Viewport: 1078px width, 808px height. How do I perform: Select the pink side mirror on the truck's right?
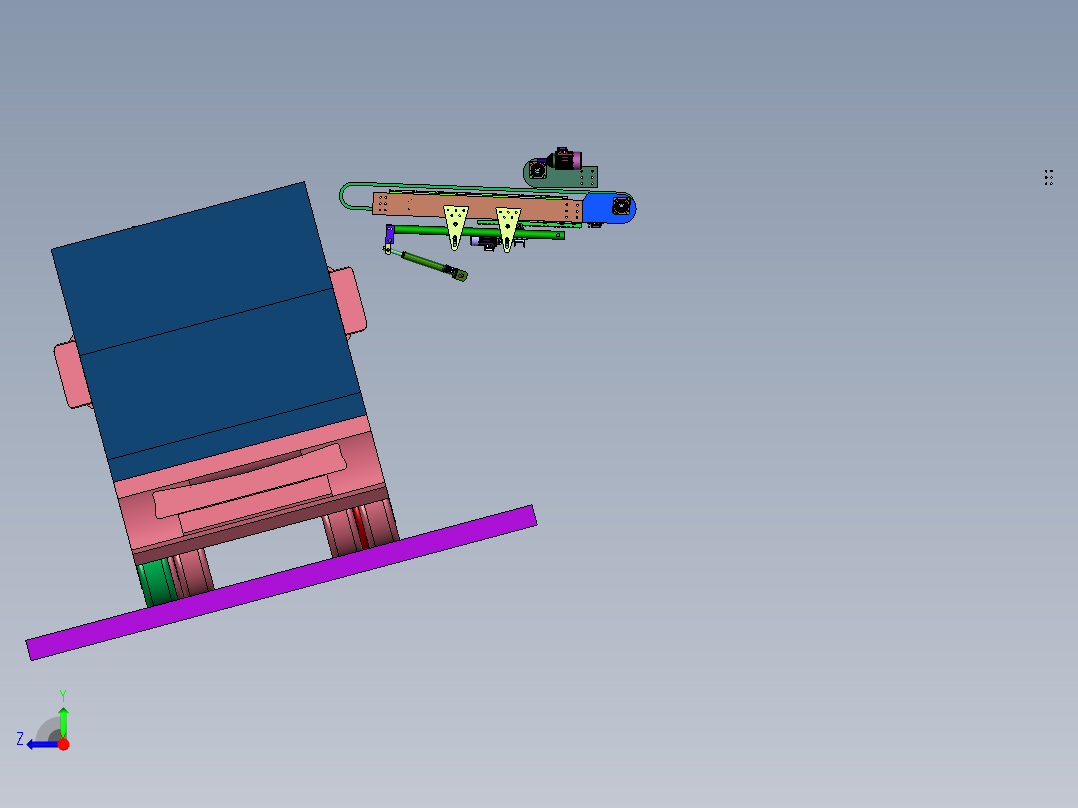point(347,301)
